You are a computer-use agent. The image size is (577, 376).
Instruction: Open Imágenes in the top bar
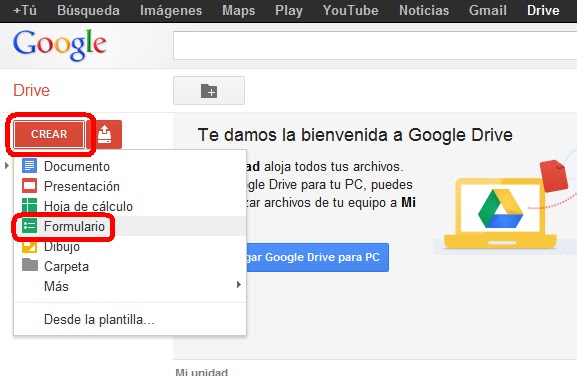[171, 11]
